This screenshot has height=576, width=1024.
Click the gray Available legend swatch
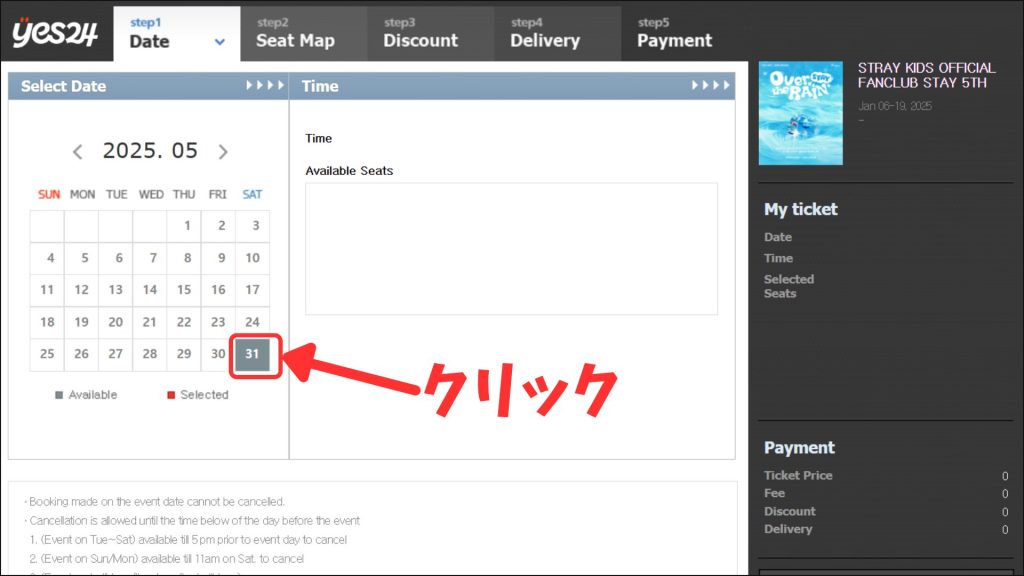pos(59,395)
